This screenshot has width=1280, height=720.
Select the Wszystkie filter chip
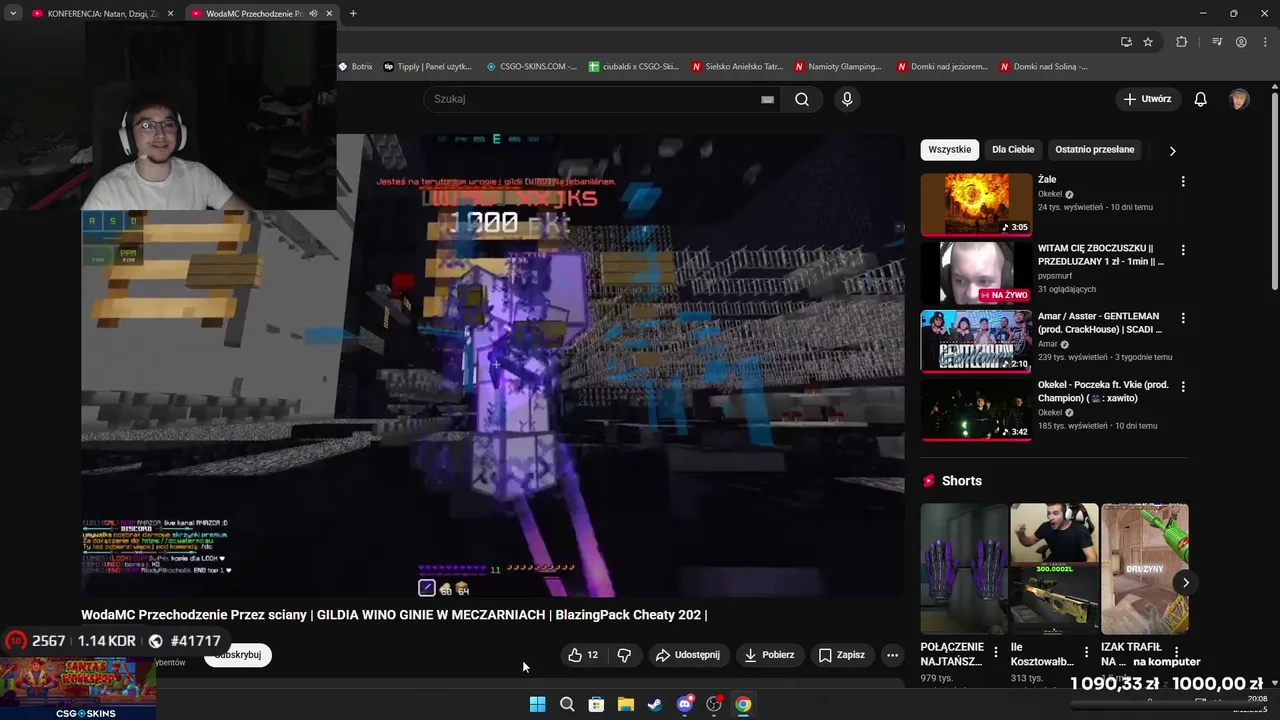949,149
